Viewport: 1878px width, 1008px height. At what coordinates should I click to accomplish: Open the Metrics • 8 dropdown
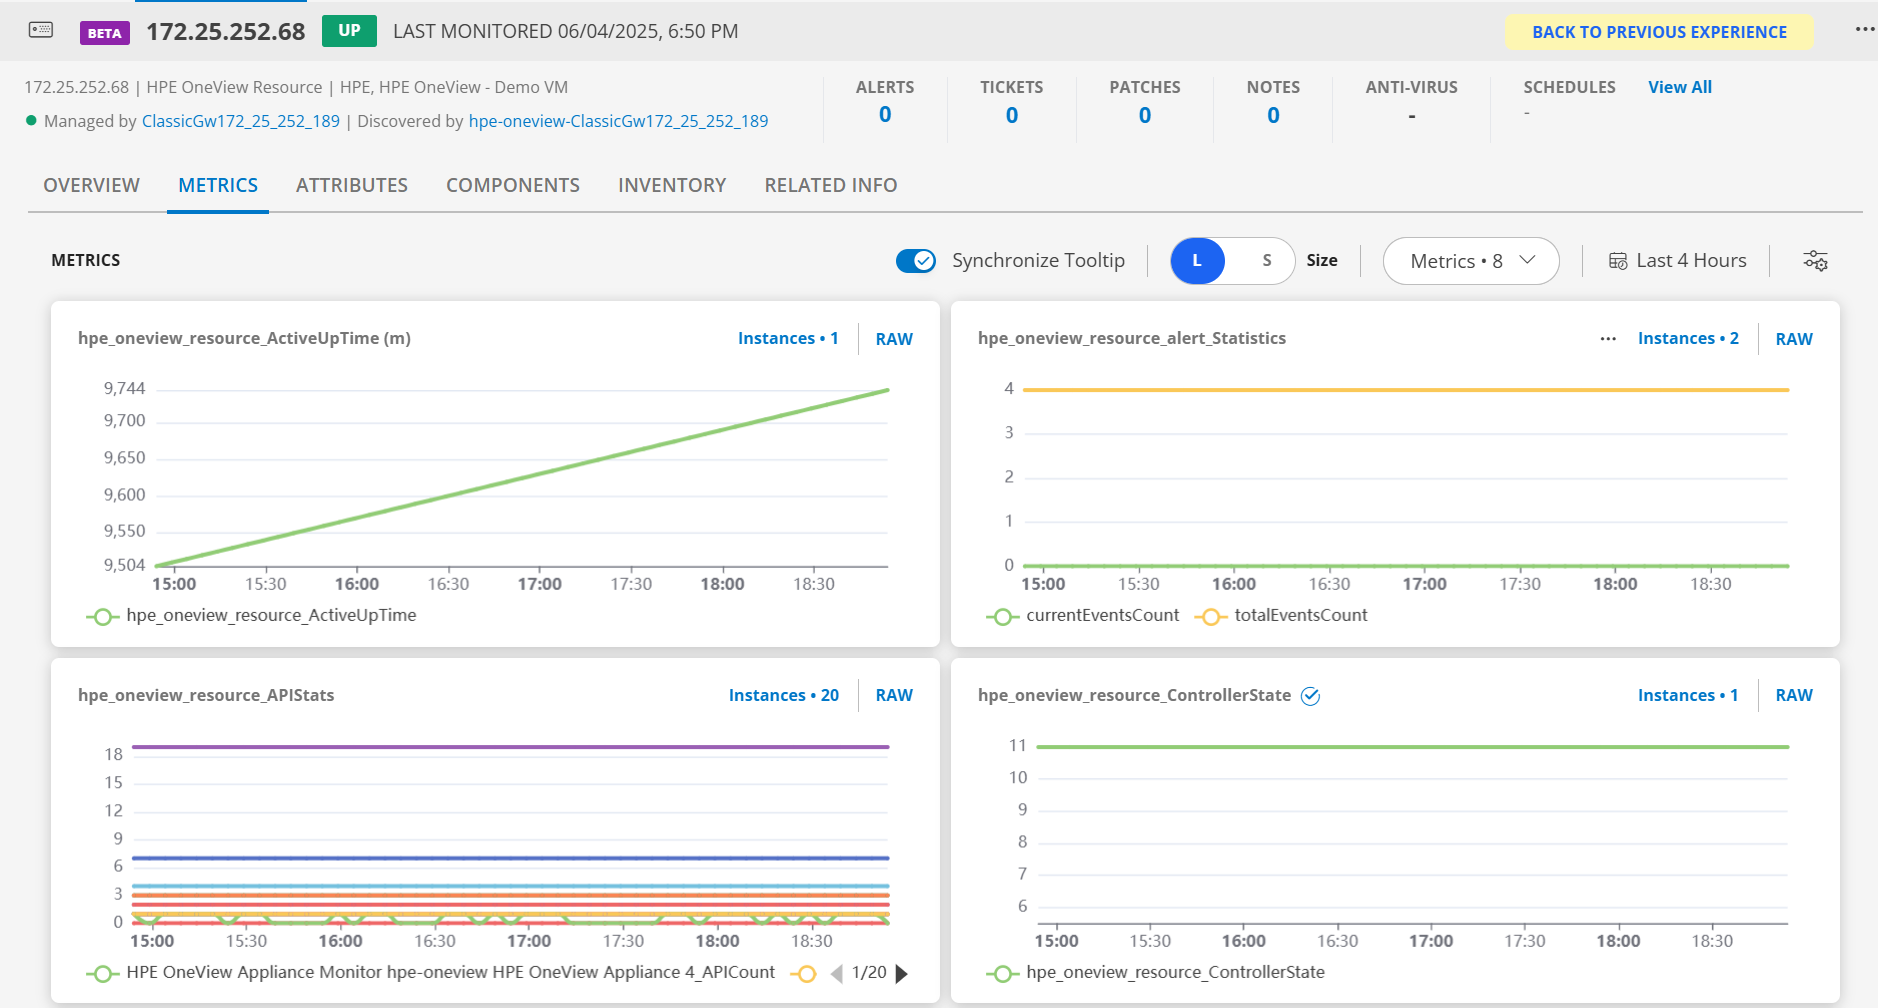1469,260
